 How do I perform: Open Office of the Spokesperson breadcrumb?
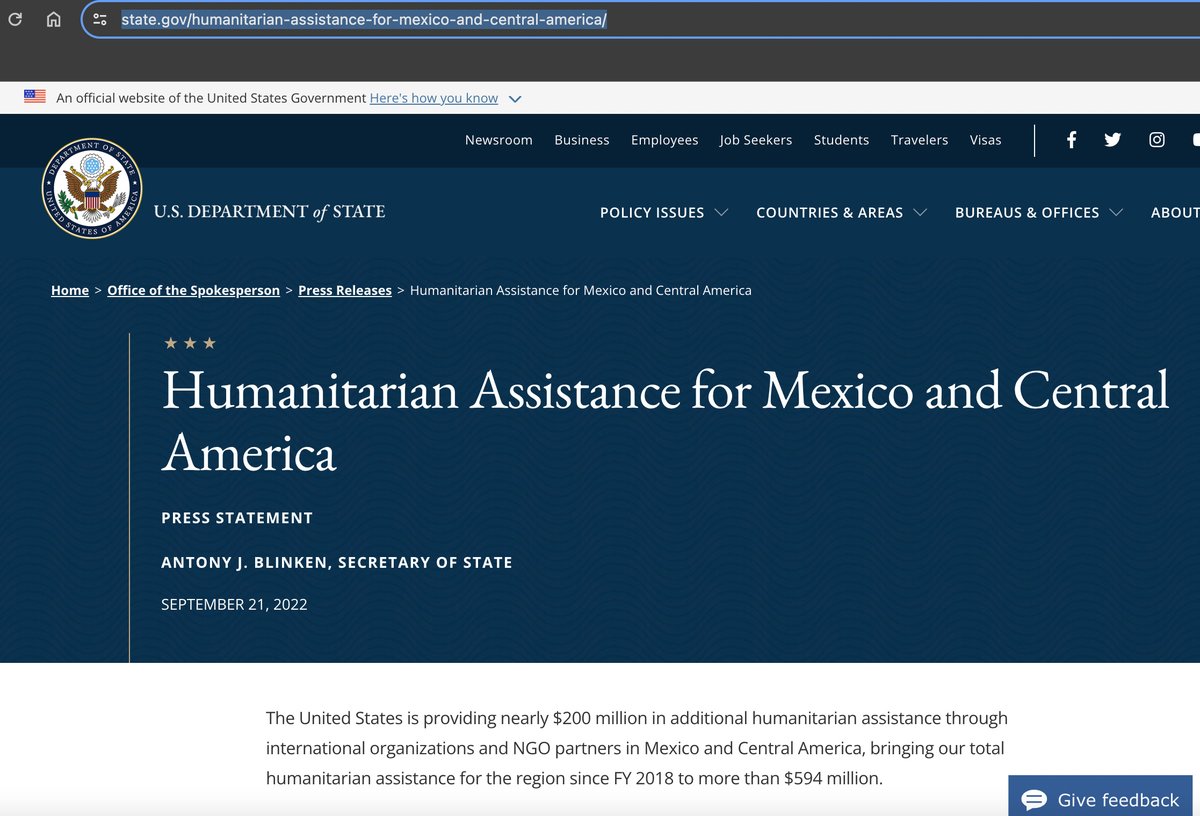(194, 290)
